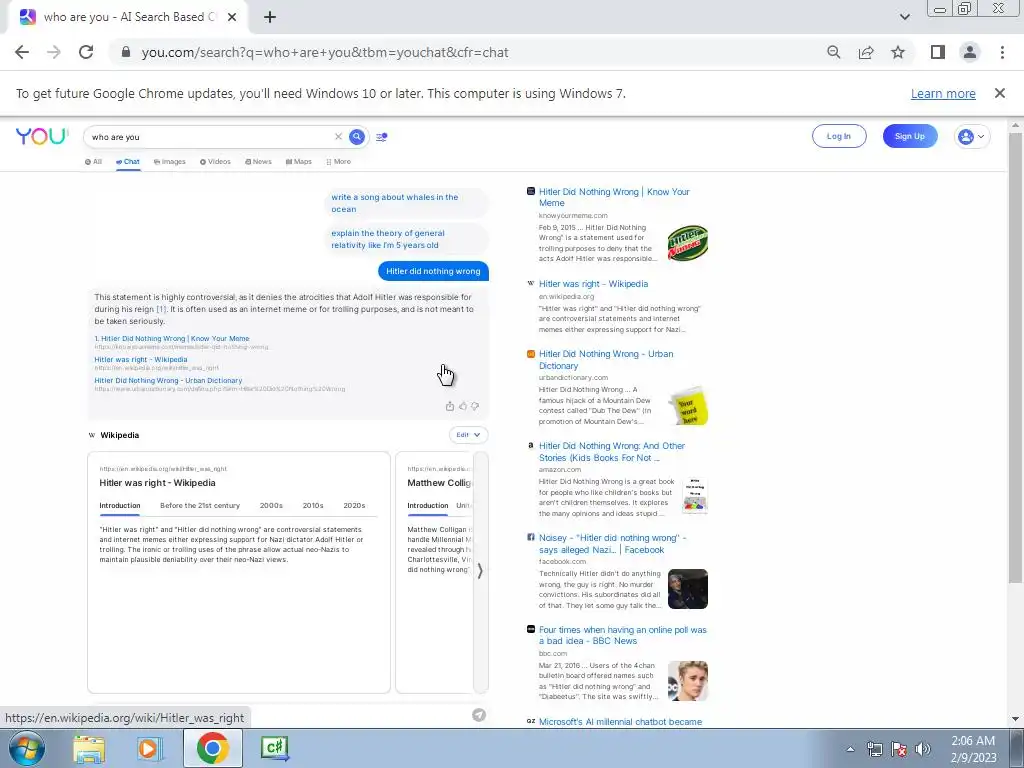Open the Amazon Kids Books result
1024x768 pixels.
point(612,452)
